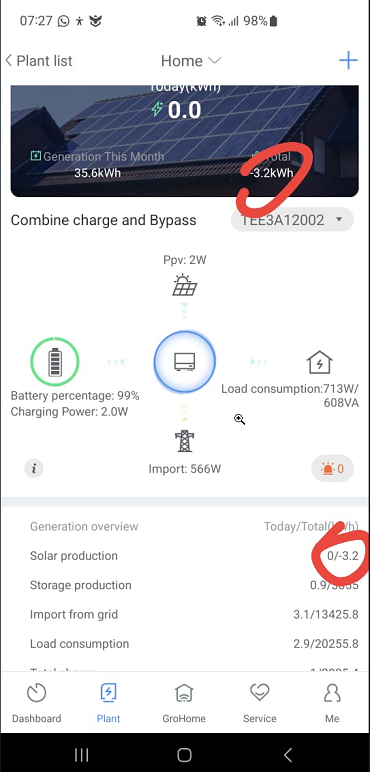
Task: Open the TEE3A12002 device dropdown
Action: [x=292, y=220]
